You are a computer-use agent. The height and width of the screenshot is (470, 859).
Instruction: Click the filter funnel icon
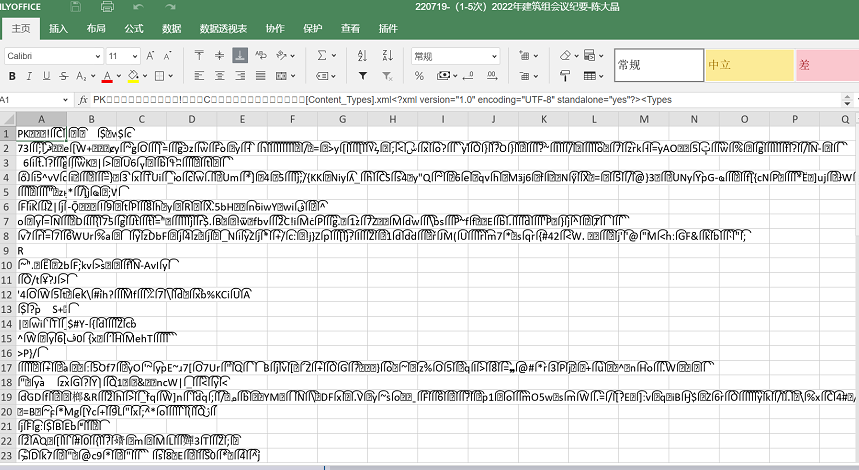(362, 76)
